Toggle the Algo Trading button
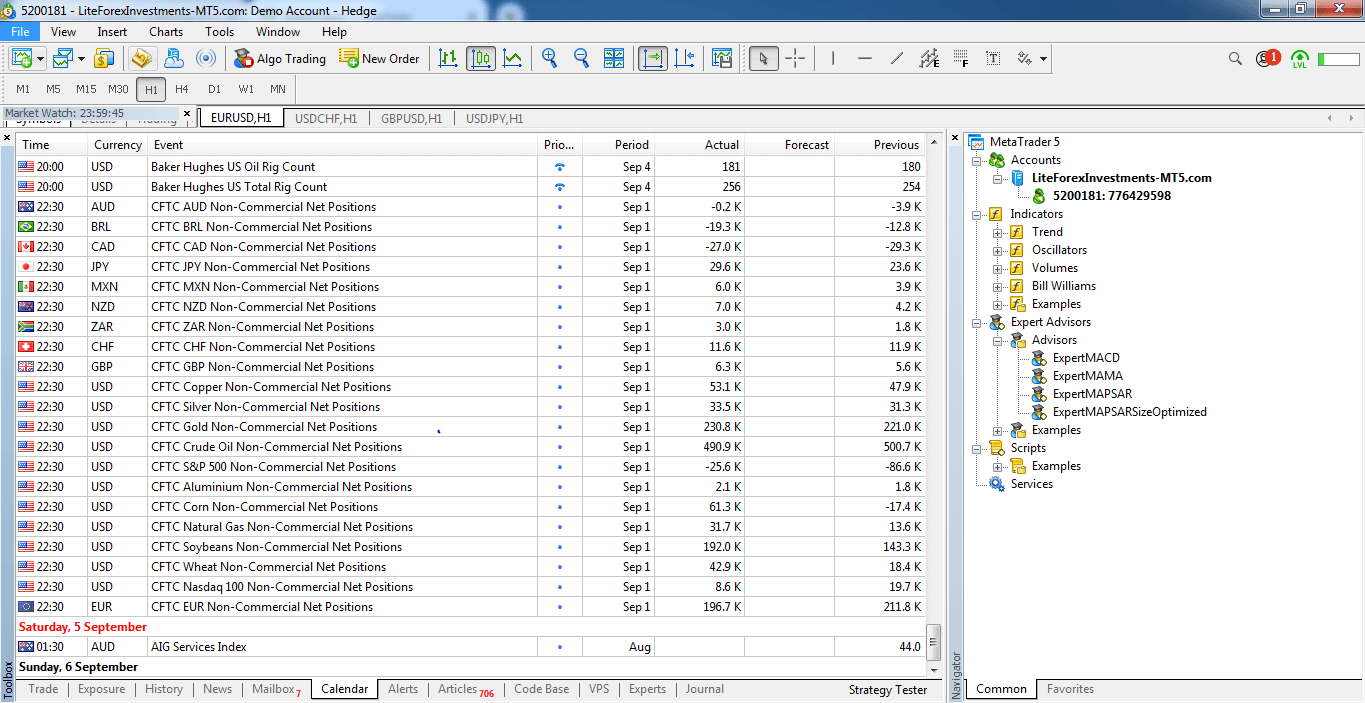Image resolution: width=1365 pixels, height=703 pixels. (x=280, y=59)
